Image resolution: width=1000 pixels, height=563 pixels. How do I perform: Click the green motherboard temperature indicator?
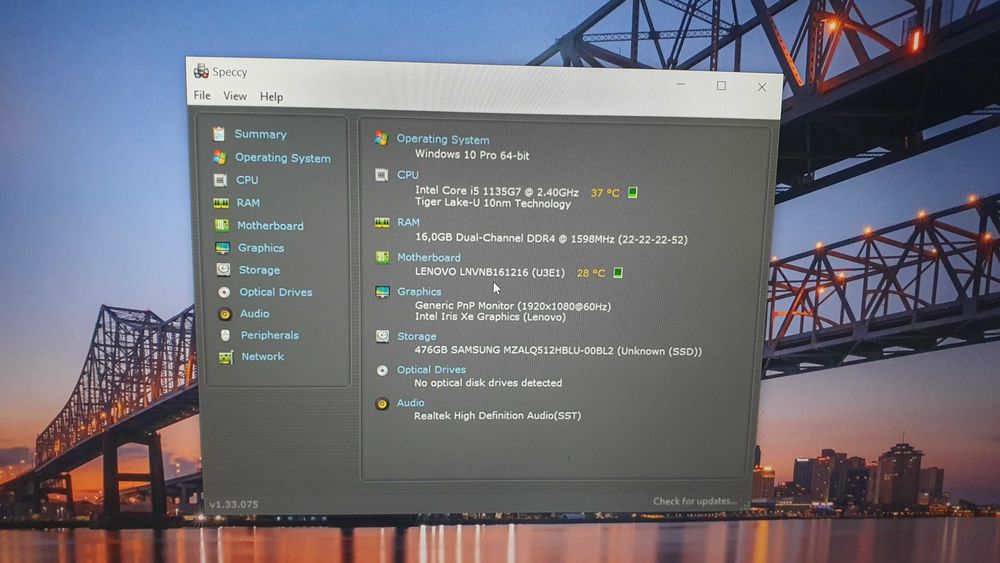point(617,273)
